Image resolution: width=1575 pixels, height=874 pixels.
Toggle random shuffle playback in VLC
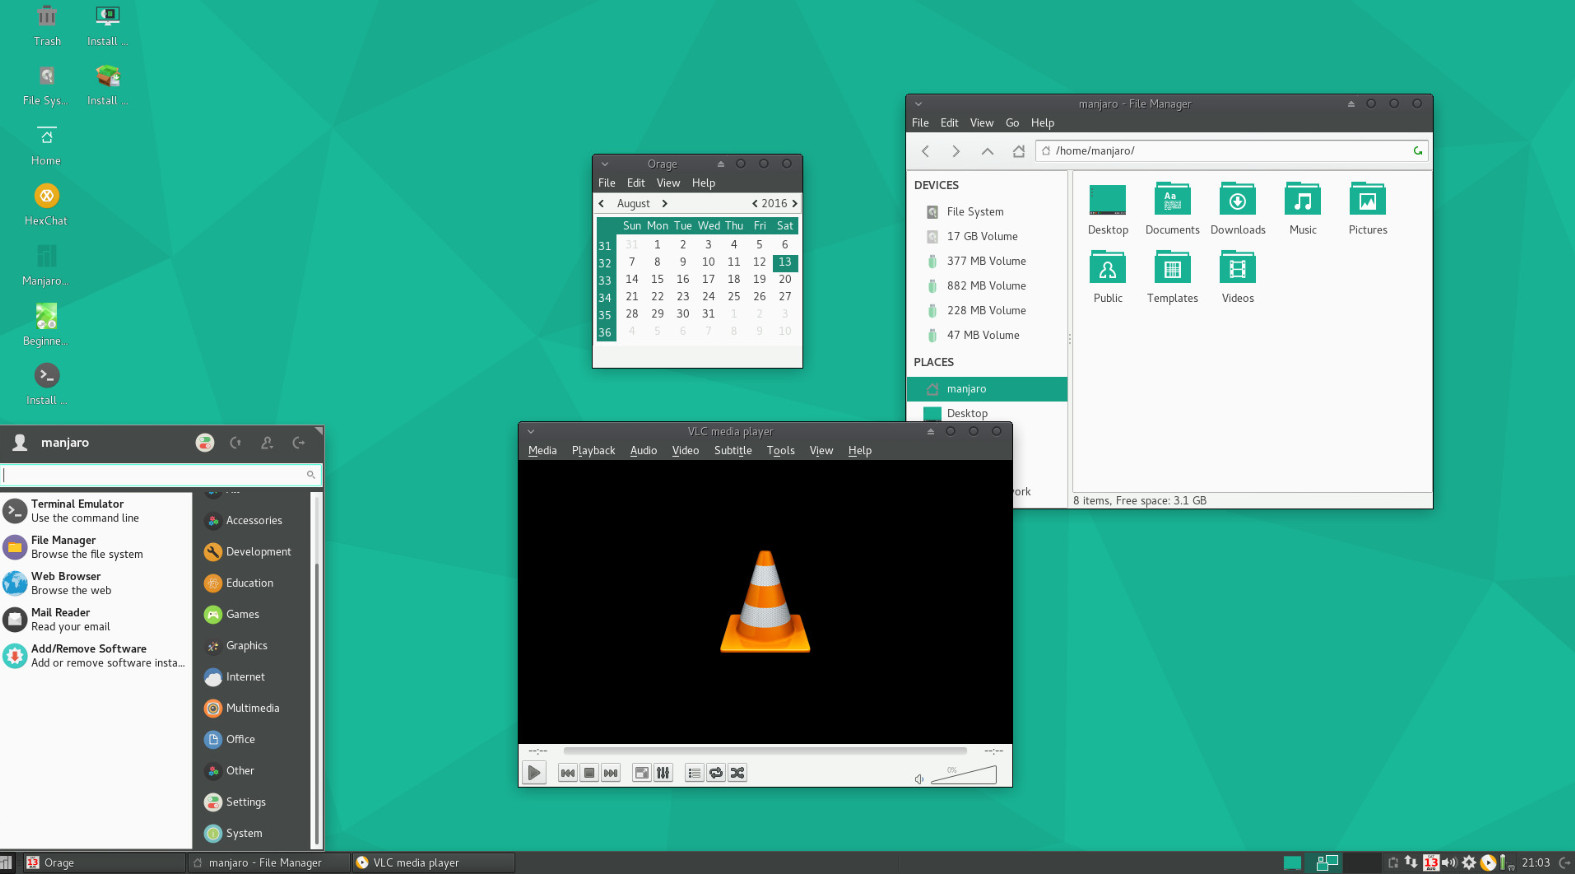[738, 773]
